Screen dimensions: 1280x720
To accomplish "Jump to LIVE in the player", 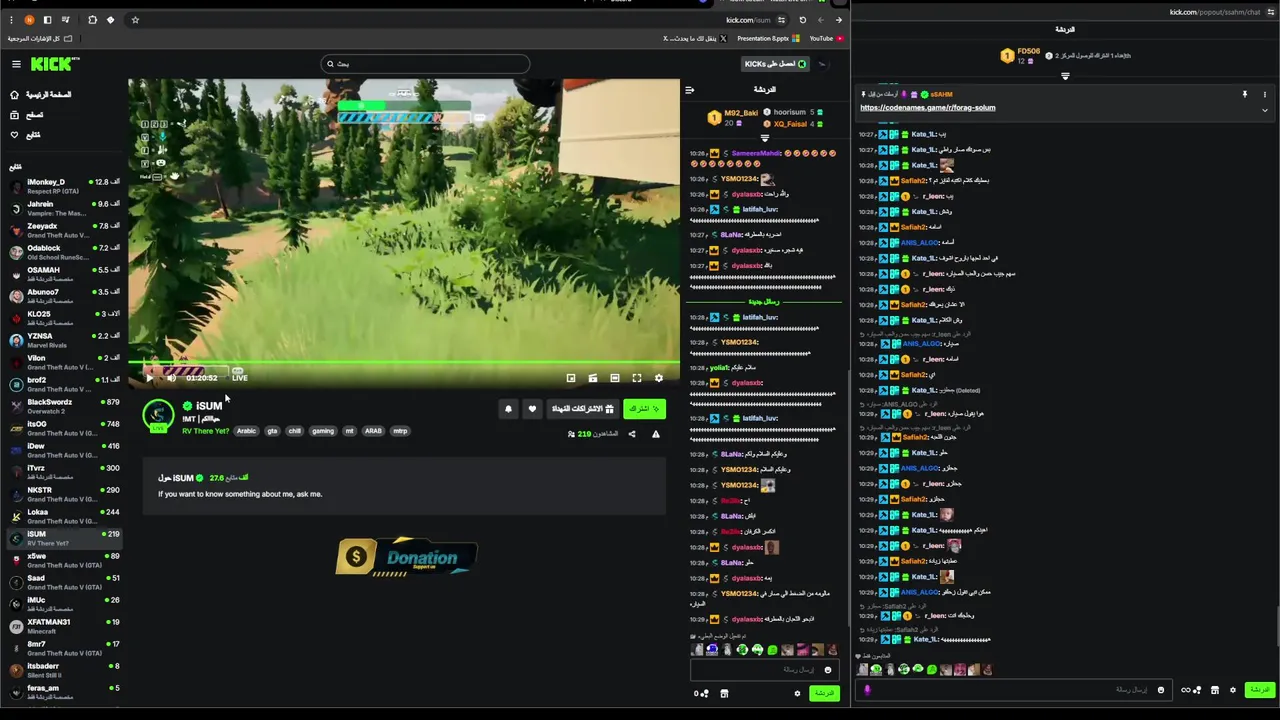I will click(240, 378).
